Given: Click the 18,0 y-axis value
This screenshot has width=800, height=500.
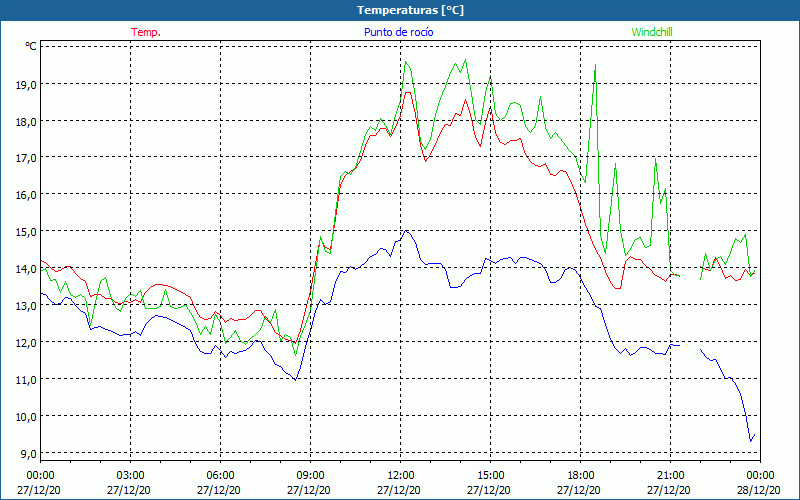Looking at the screenshot, I should point(27,122).
